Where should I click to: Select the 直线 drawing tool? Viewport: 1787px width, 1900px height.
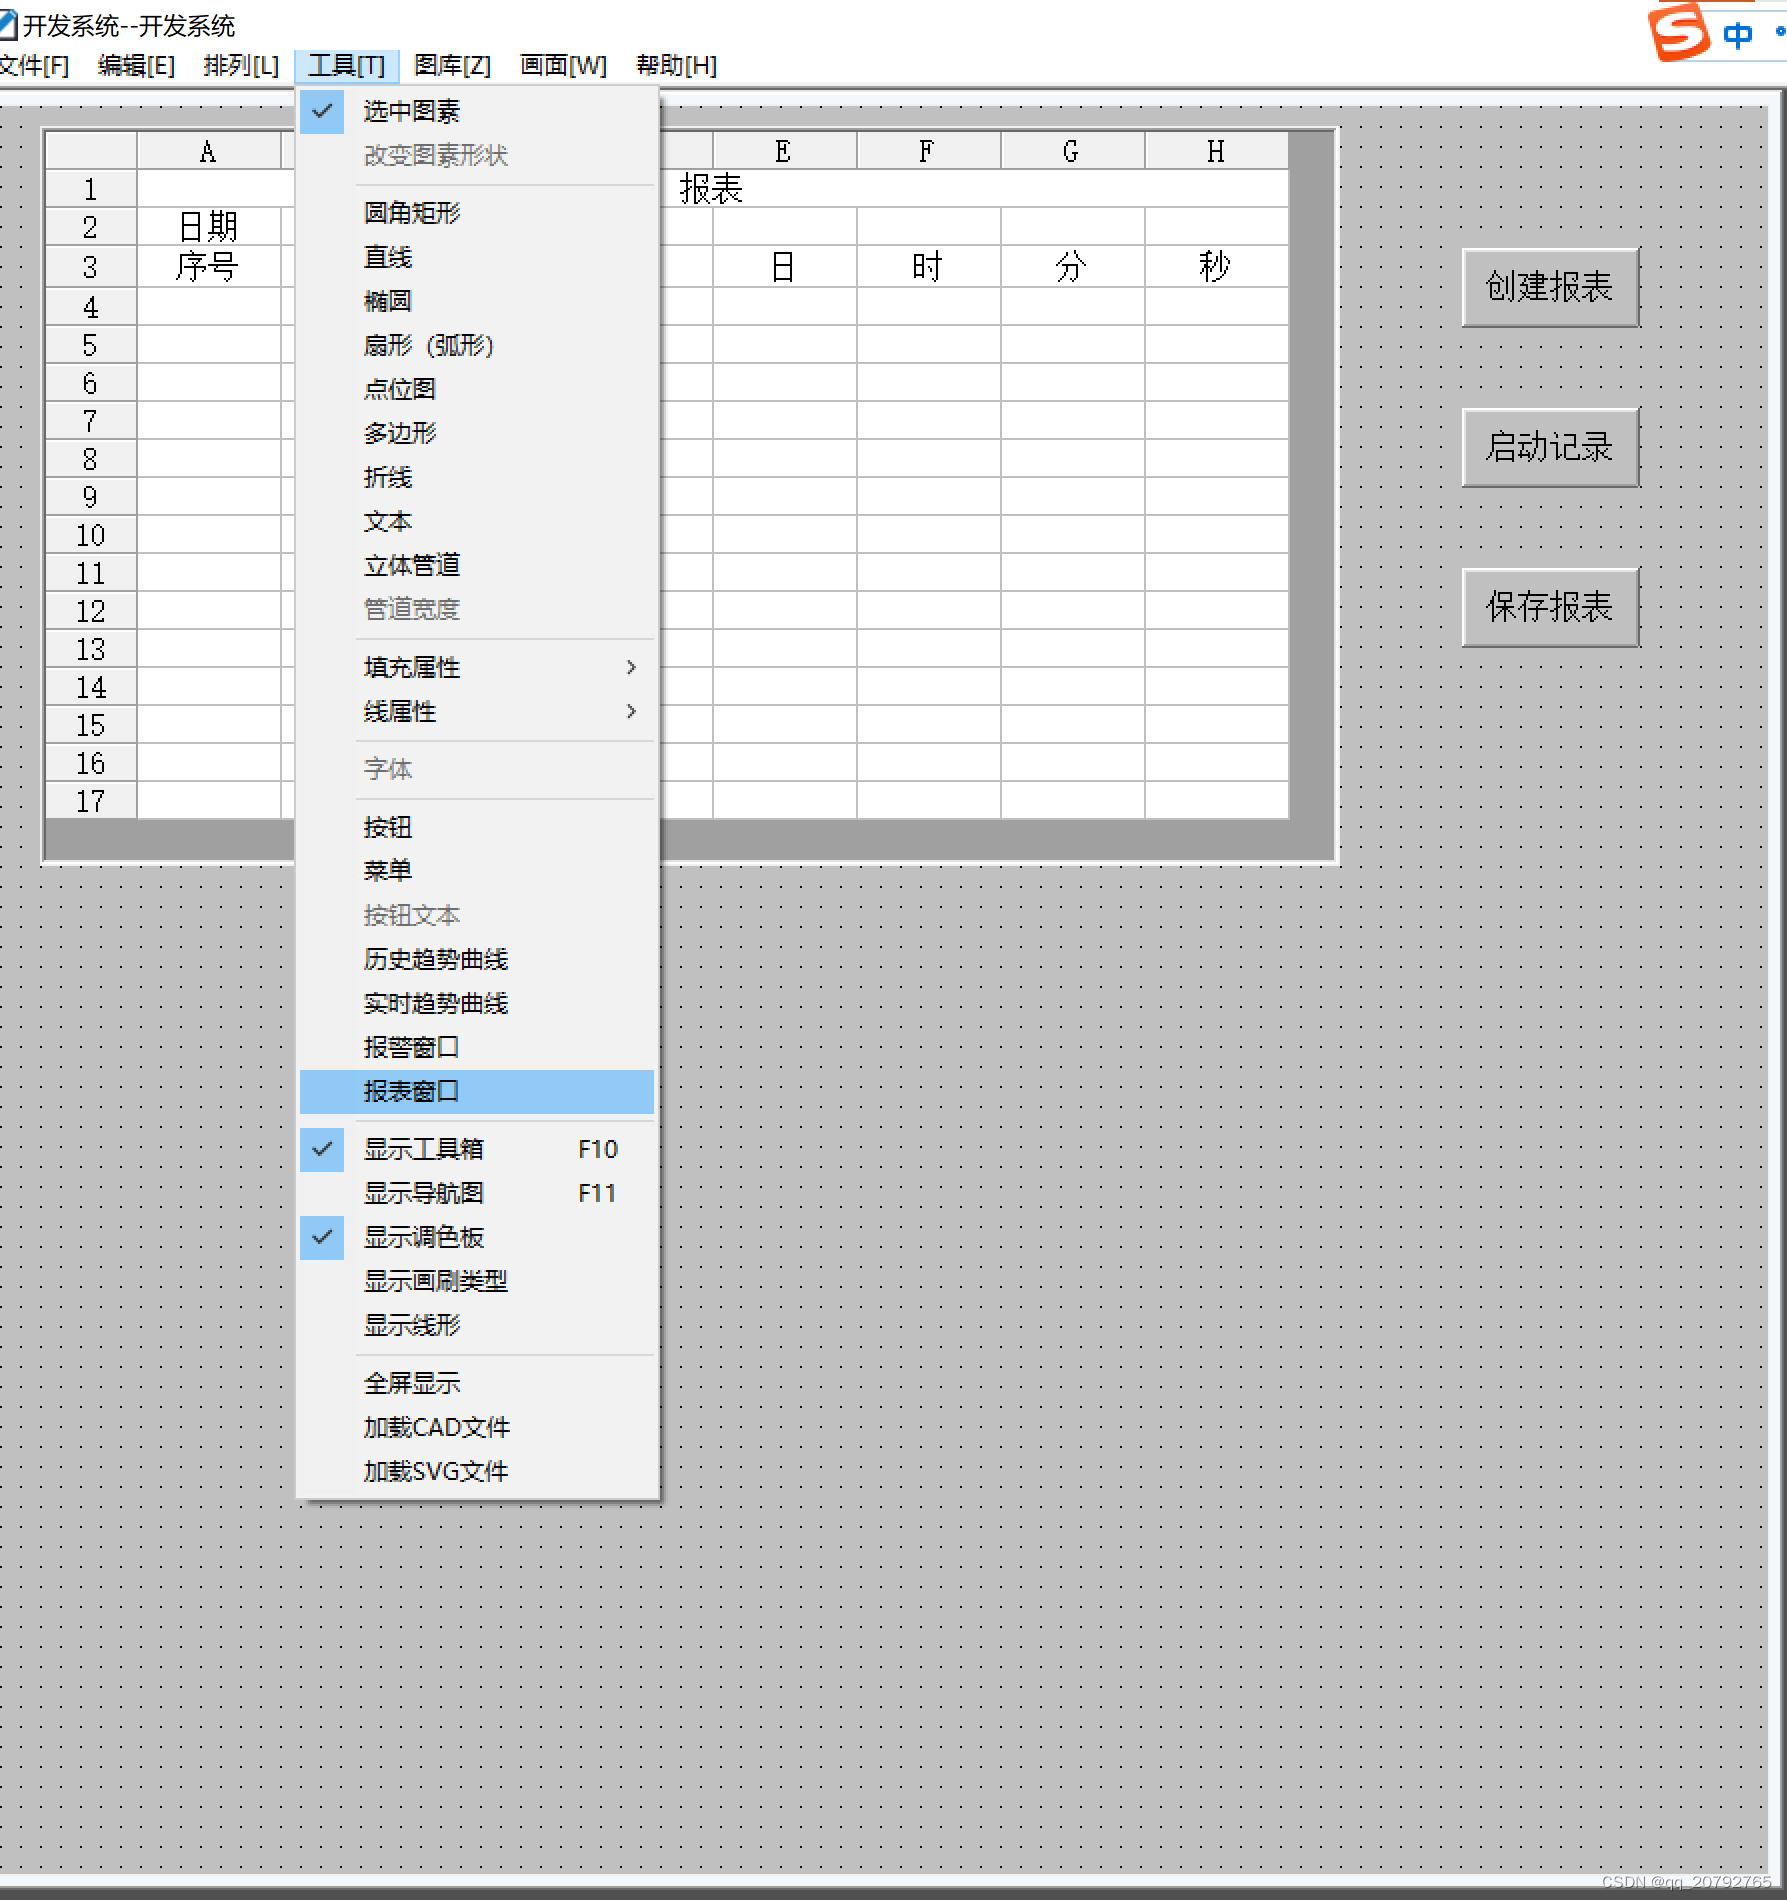coord(477,257)
